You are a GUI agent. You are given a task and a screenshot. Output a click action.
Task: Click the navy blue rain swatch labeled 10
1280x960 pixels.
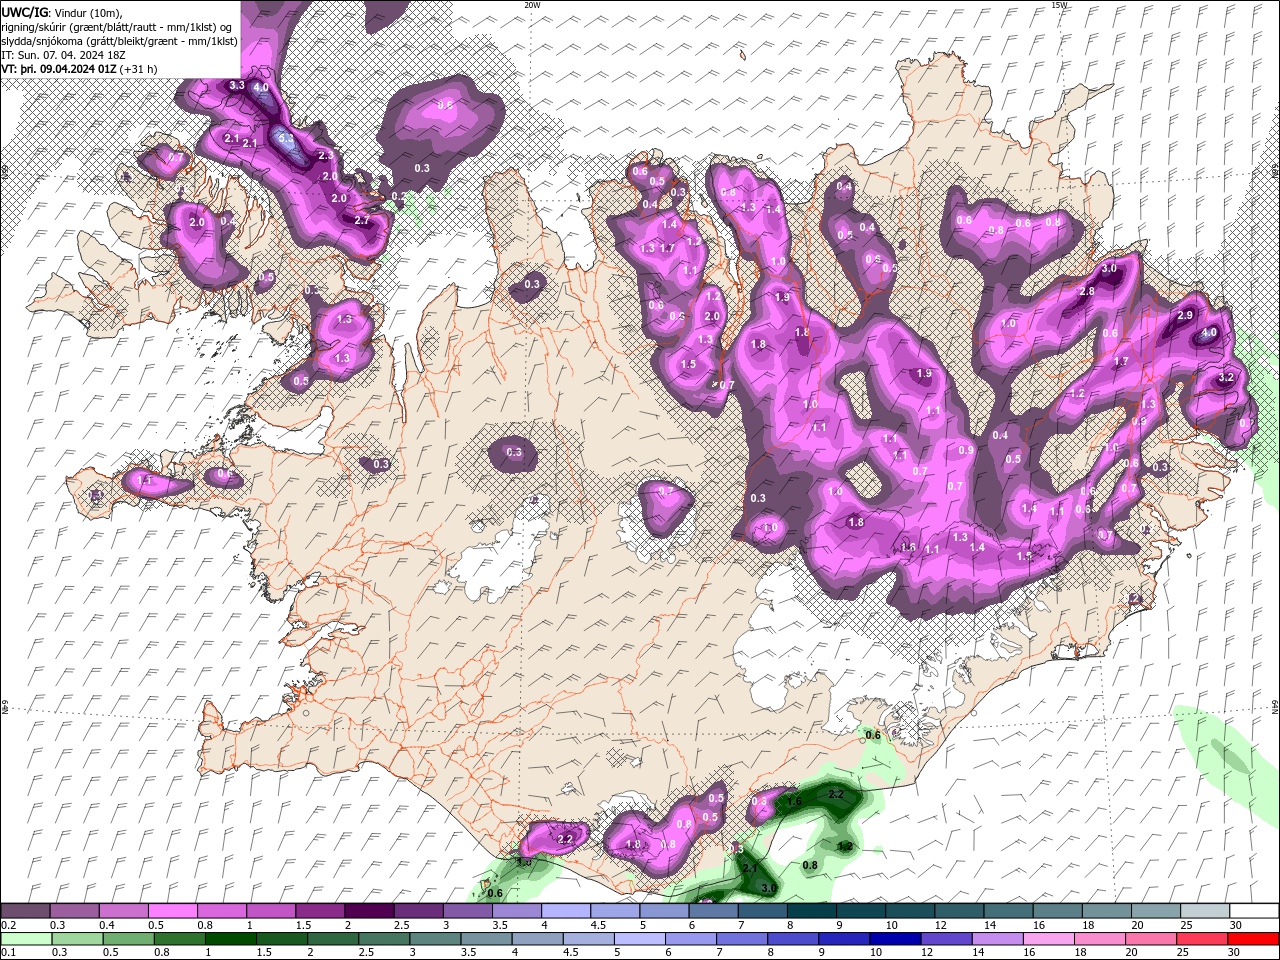click(x=894, y=939)
